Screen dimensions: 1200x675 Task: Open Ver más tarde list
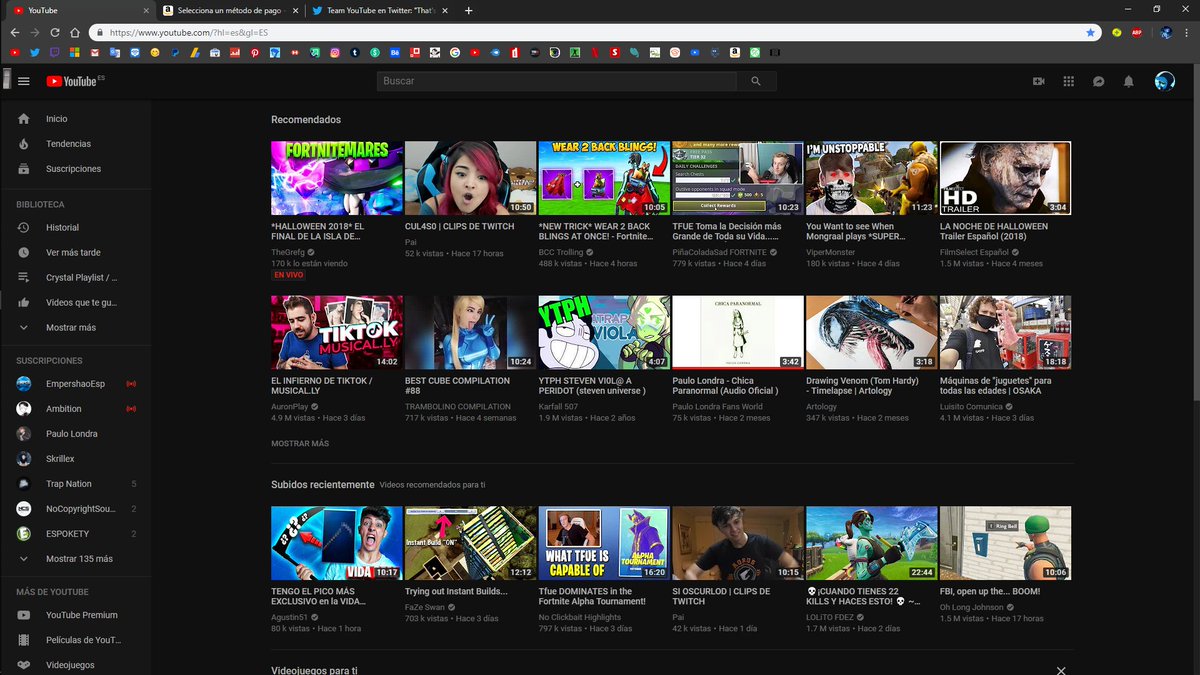pyautogui.click(x=76, y=253)
